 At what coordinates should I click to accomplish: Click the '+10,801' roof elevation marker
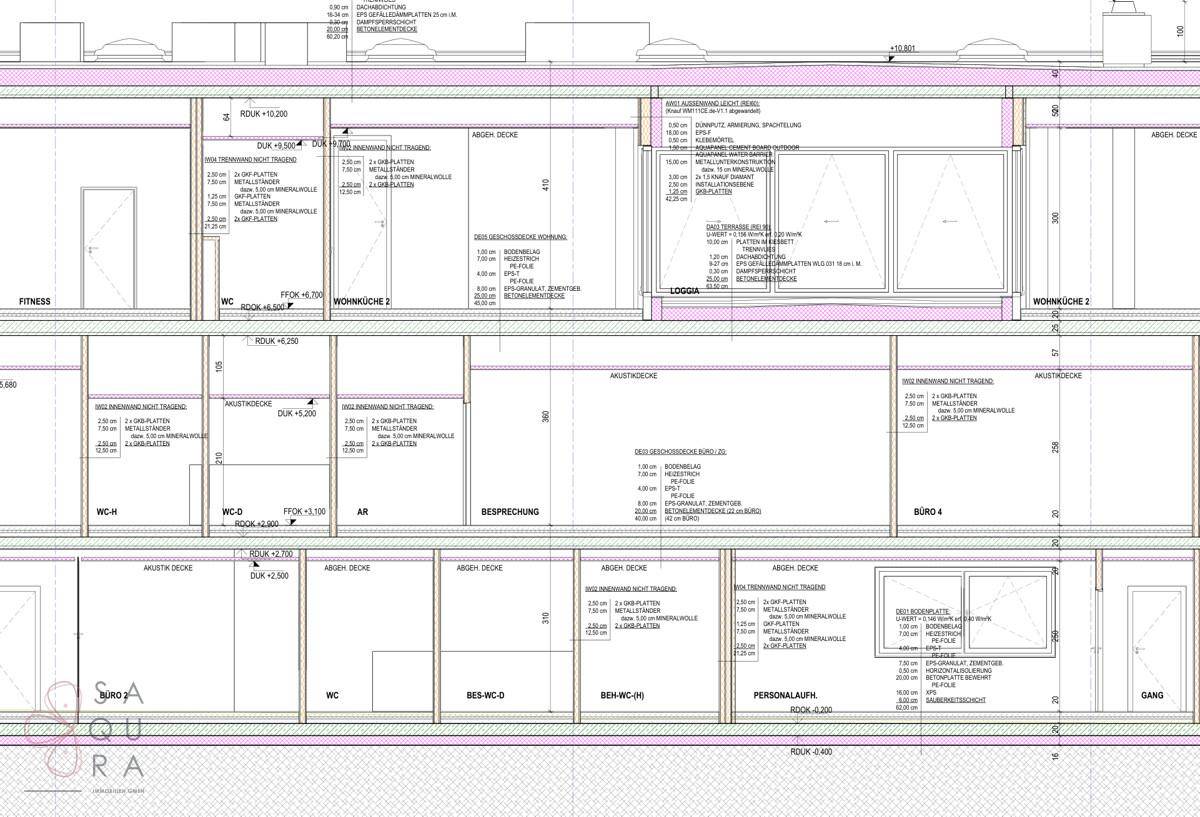coord(902,48)
